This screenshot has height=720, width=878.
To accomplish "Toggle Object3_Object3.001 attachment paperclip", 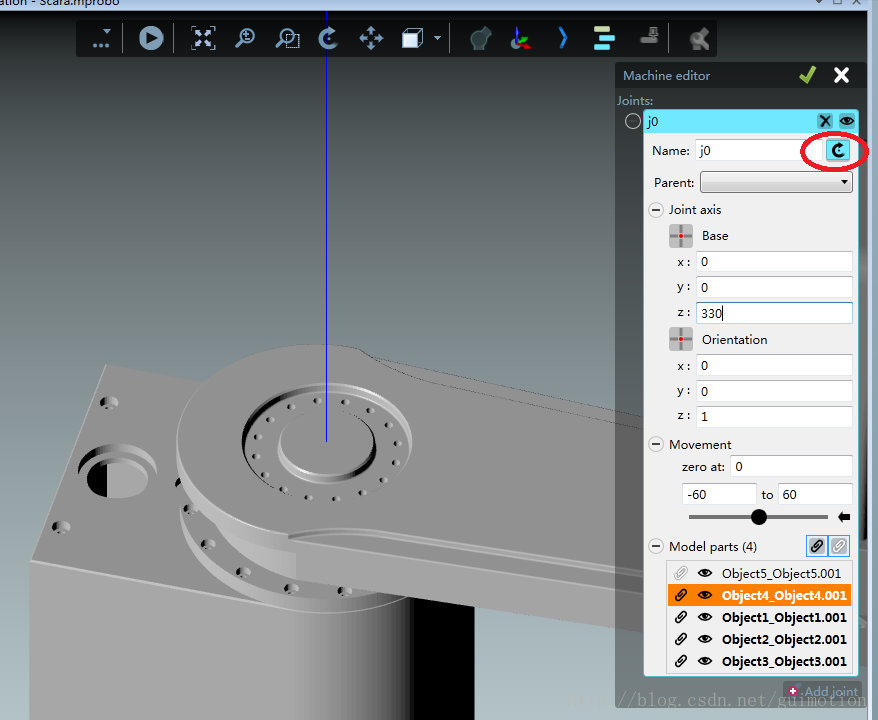I will 680,661.
